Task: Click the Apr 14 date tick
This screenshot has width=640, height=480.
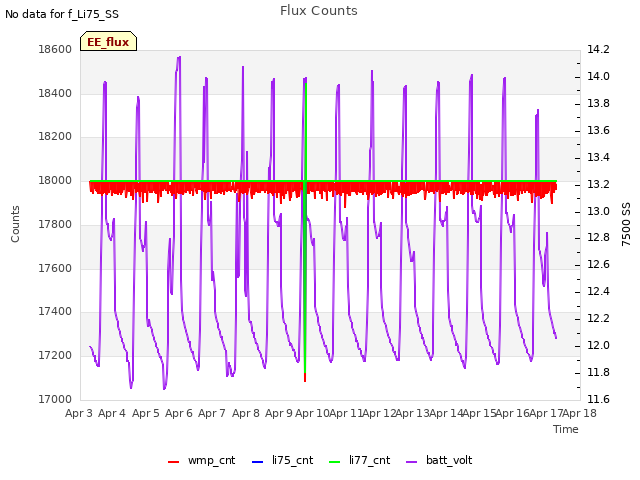Action: [x=446, y=413]
